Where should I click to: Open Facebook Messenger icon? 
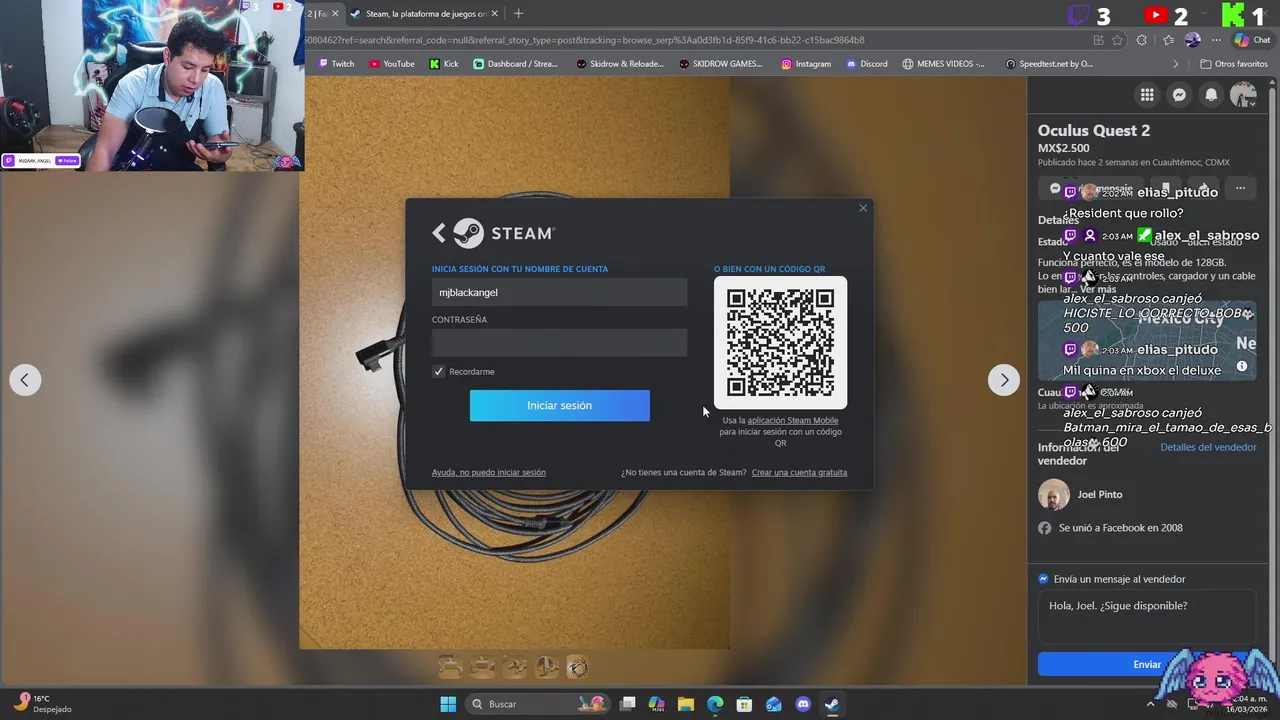(1179, 95)
